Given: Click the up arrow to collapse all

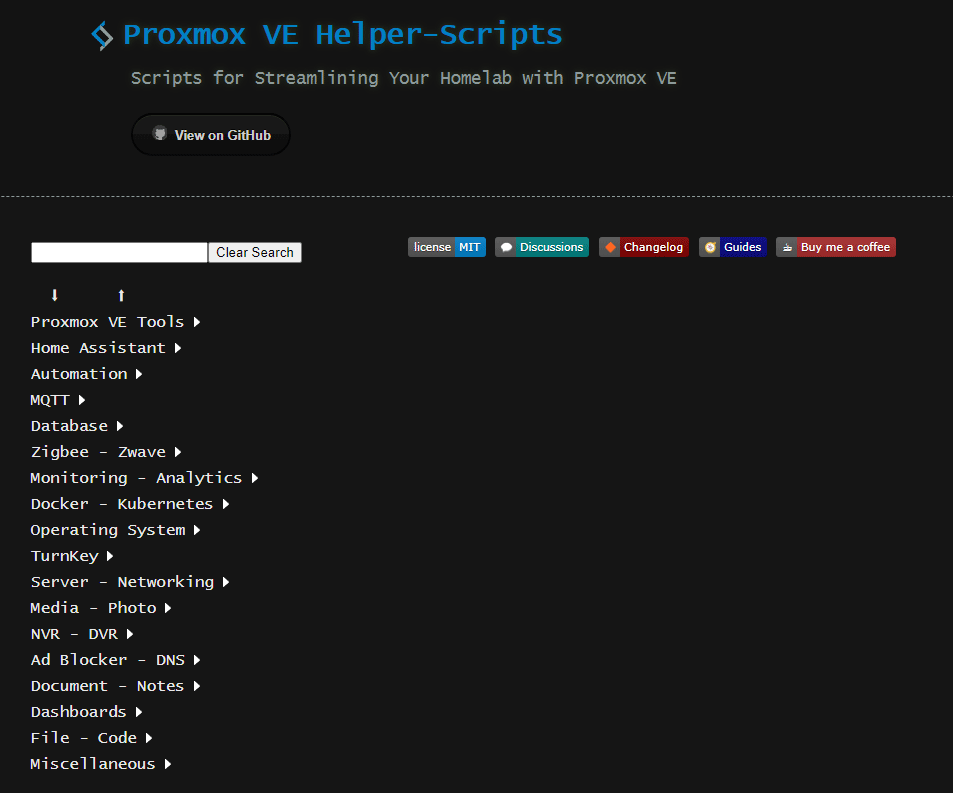Looking at the screenshot, I should [121, 295].
